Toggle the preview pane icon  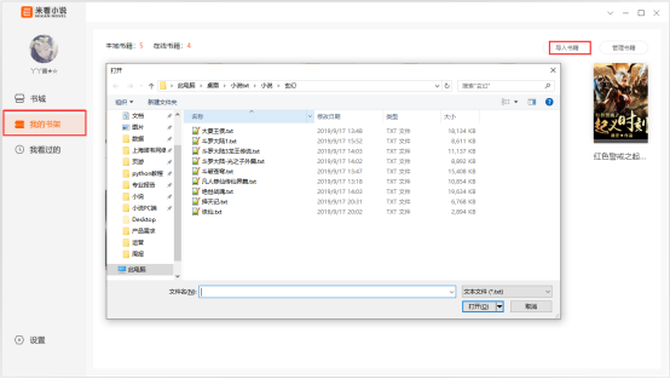point(532,102)
